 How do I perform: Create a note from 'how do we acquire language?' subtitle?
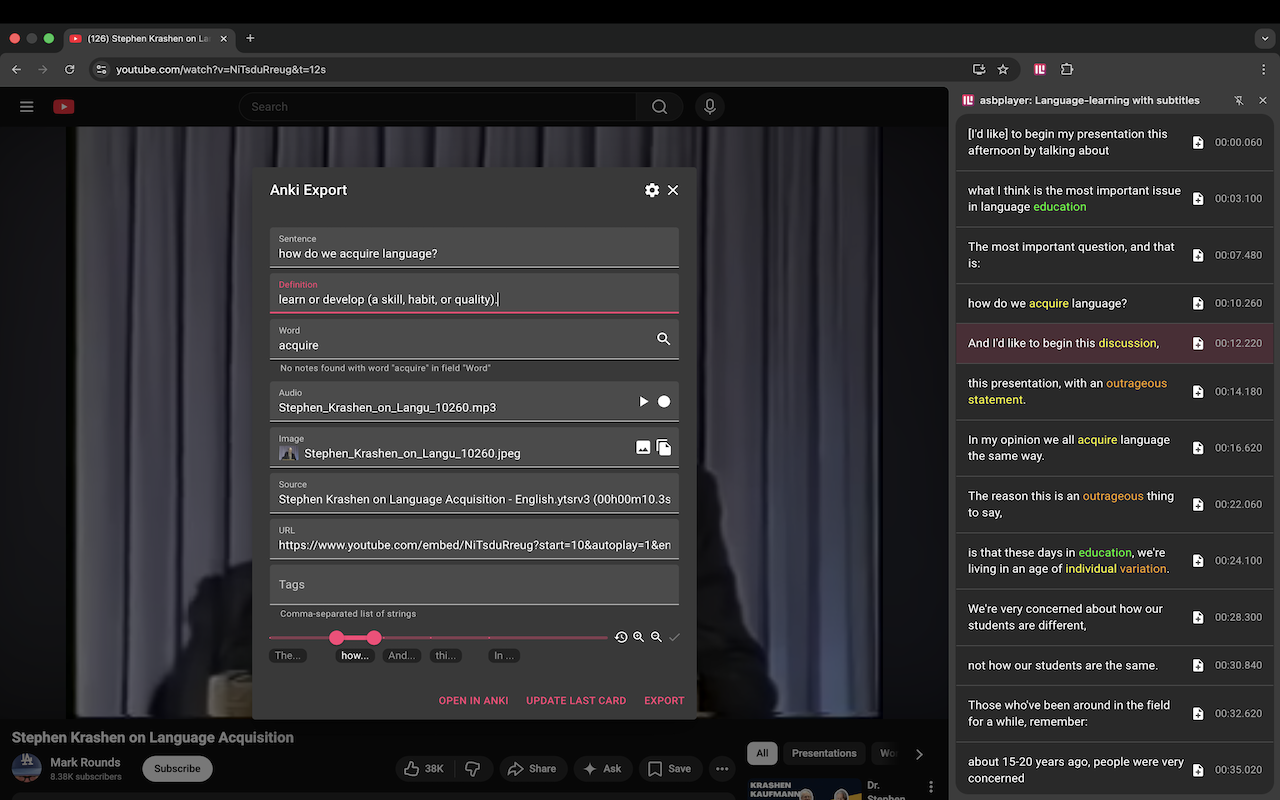(1198, 303)
